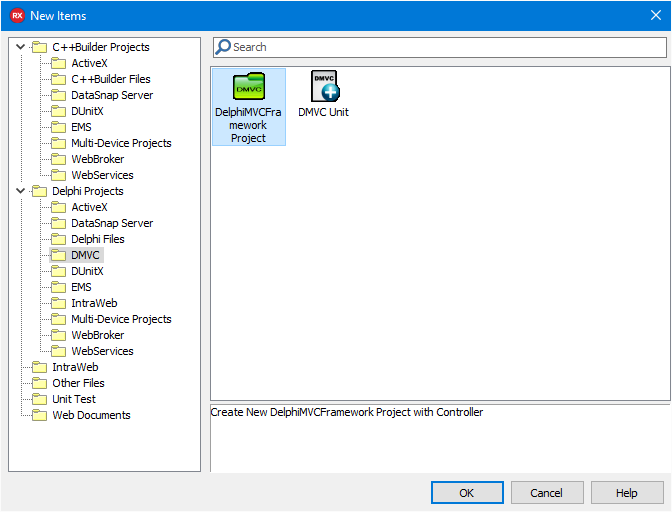
Task: Open Help for New Items
Action: coord(627,493)
